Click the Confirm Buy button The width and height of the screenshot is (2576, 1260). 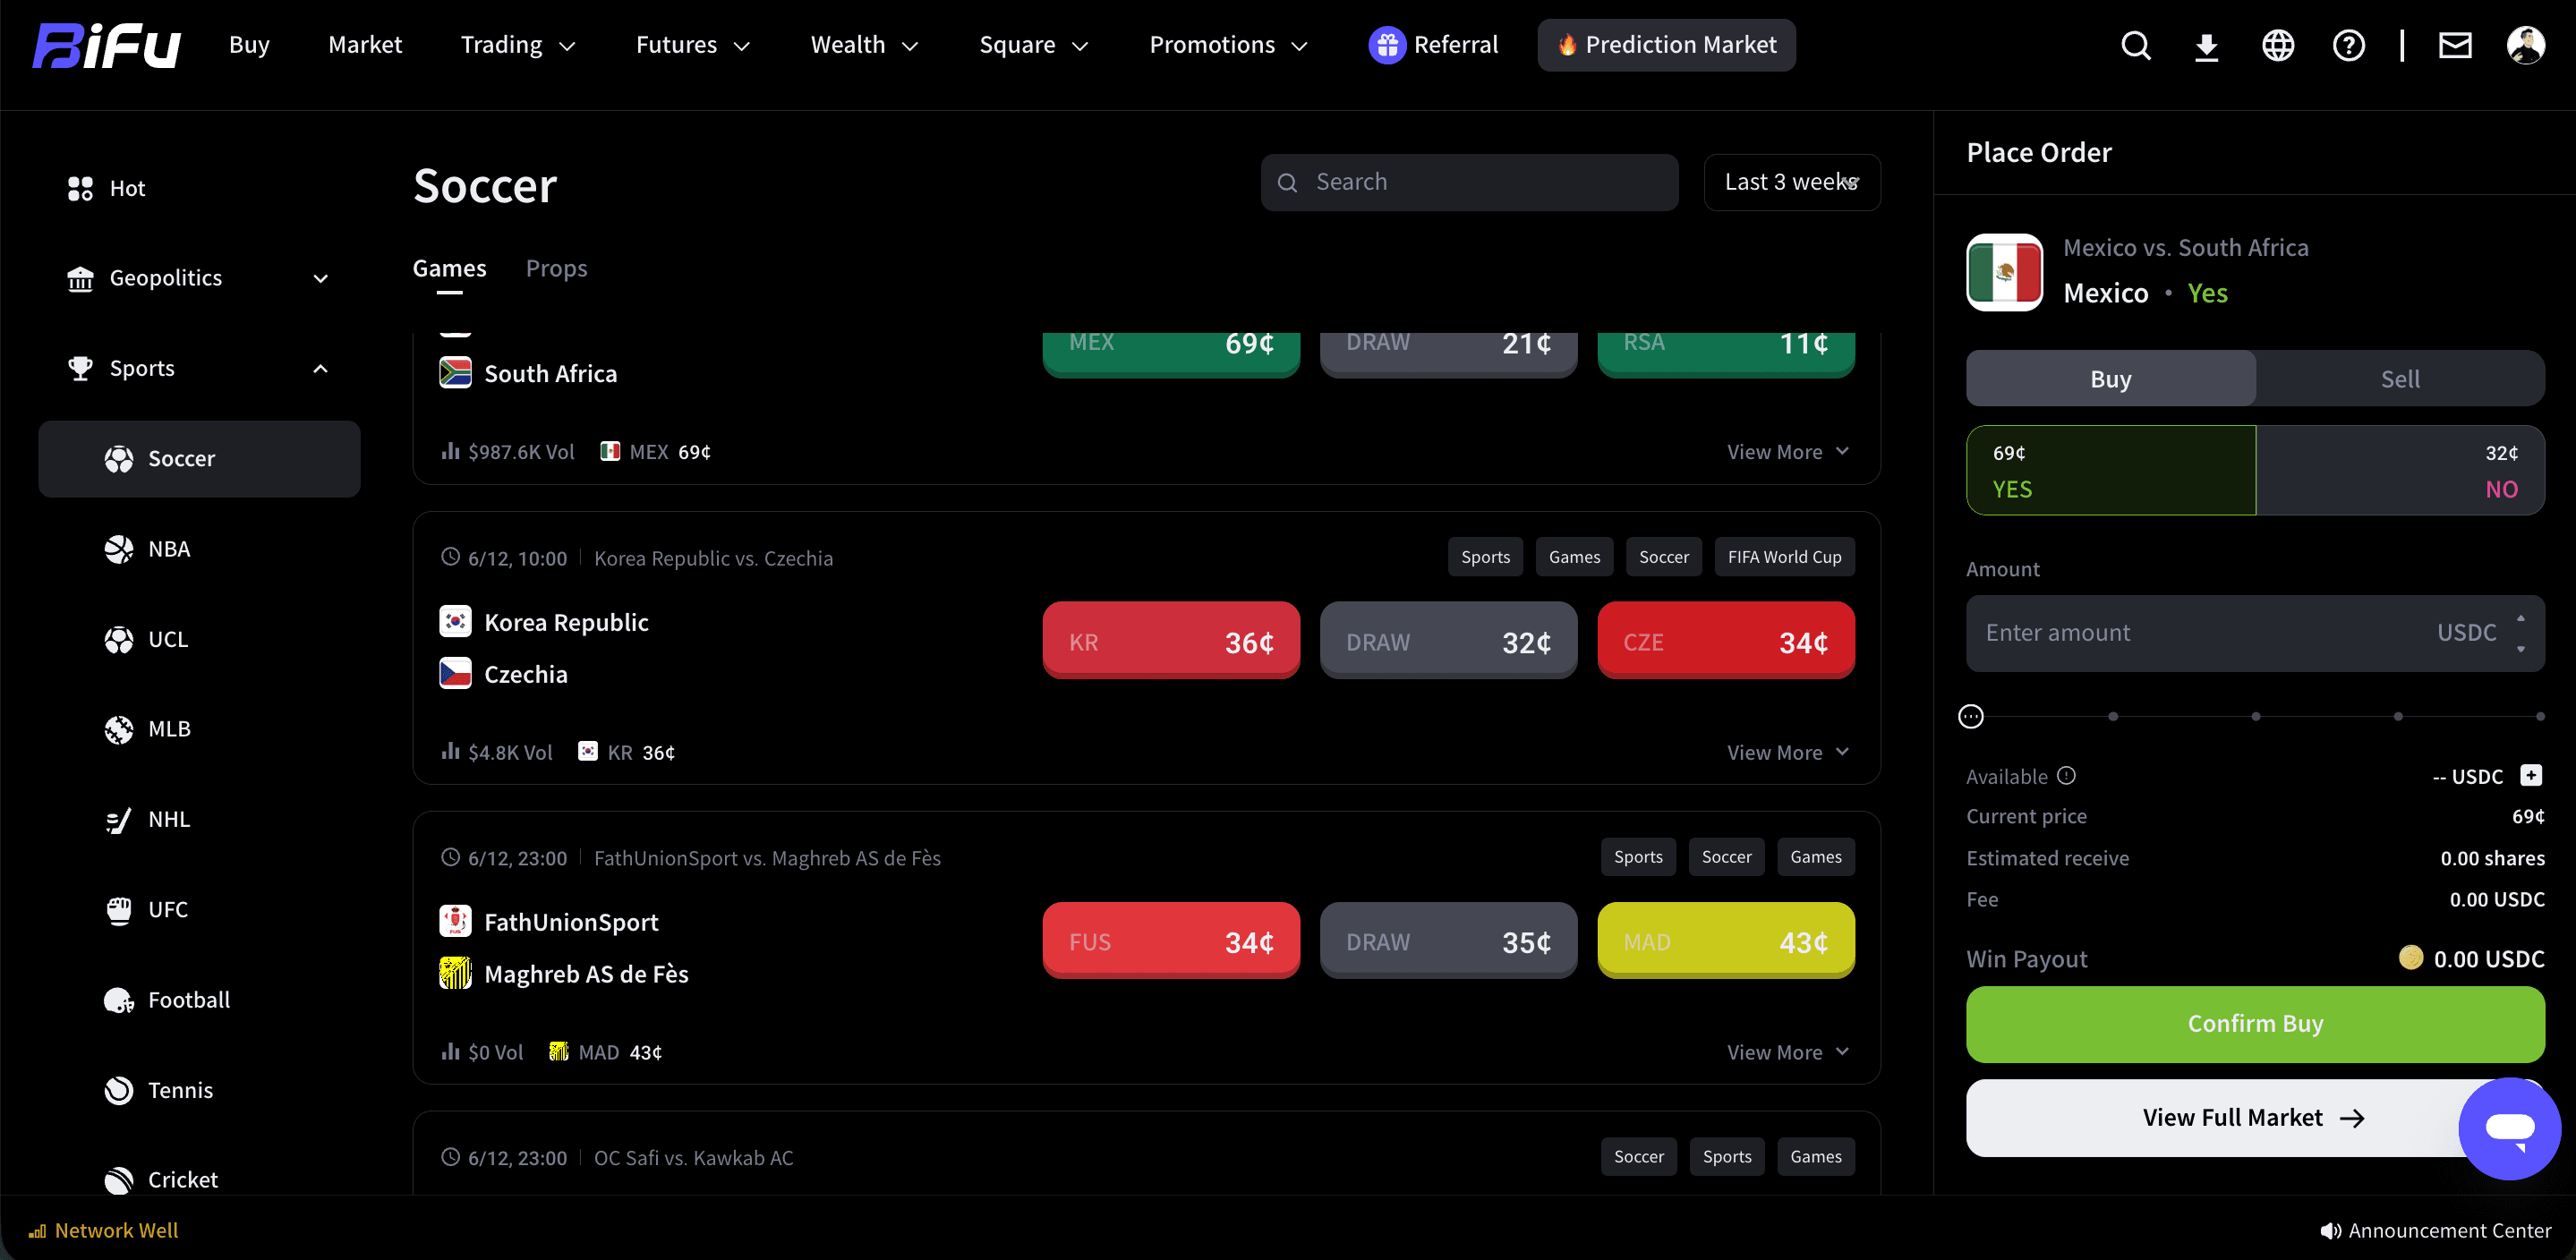pos(2255,1024)
